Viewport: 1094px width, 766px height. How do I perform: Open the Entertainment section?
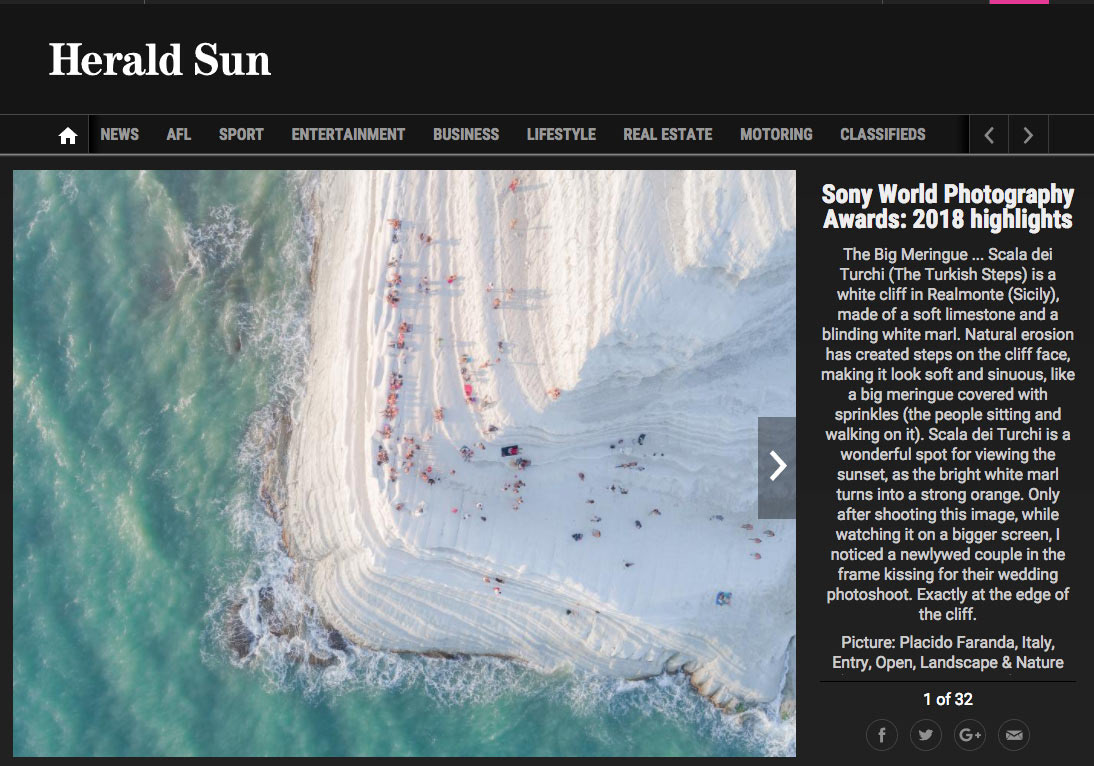348,135
